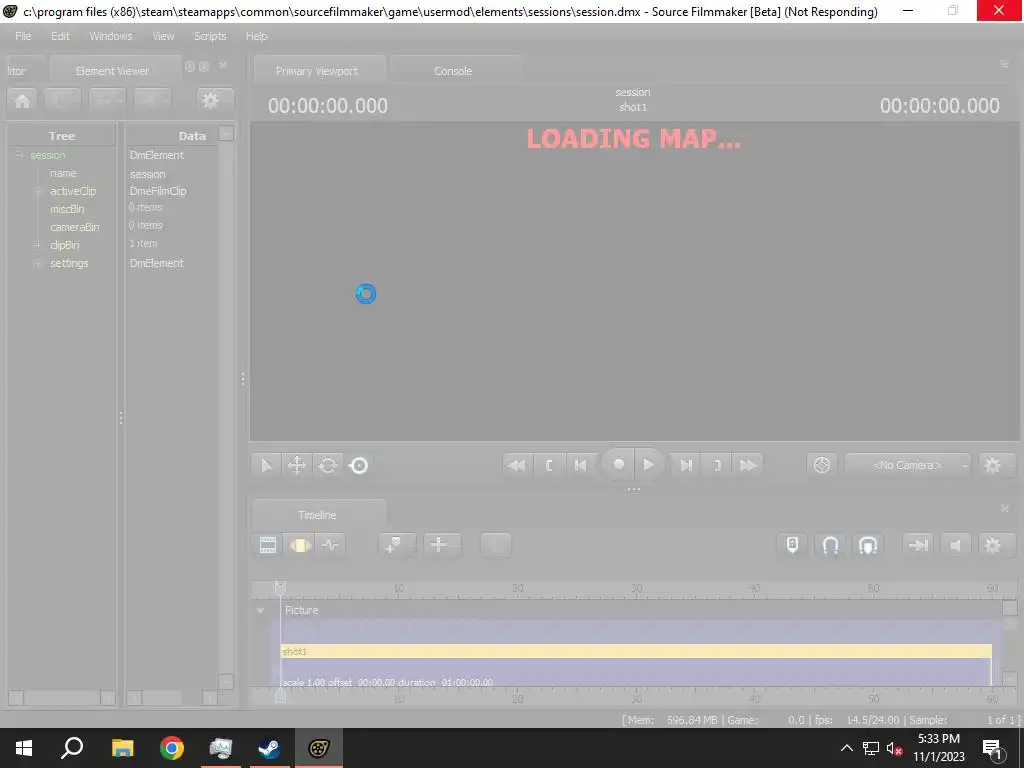Click the muted volume tray icon
Screen dimensions: 1024x768
[x=894, y=748]
